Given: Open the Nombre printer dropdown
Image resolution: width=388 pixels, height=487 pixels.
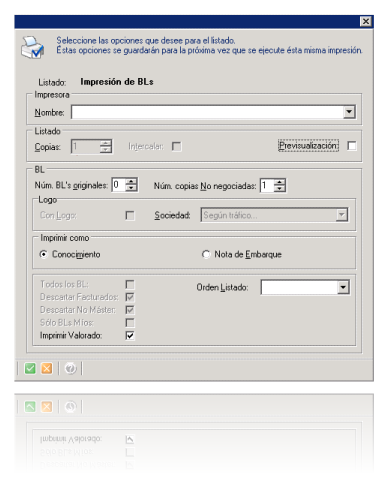Looking at the screenshot, I should [x=349, y=112].
